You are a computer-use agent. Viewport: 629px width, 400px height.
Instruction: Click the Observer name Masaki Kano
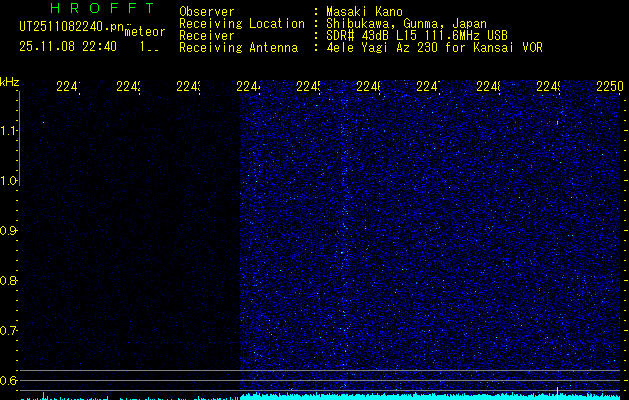click(x=364, y=11)
